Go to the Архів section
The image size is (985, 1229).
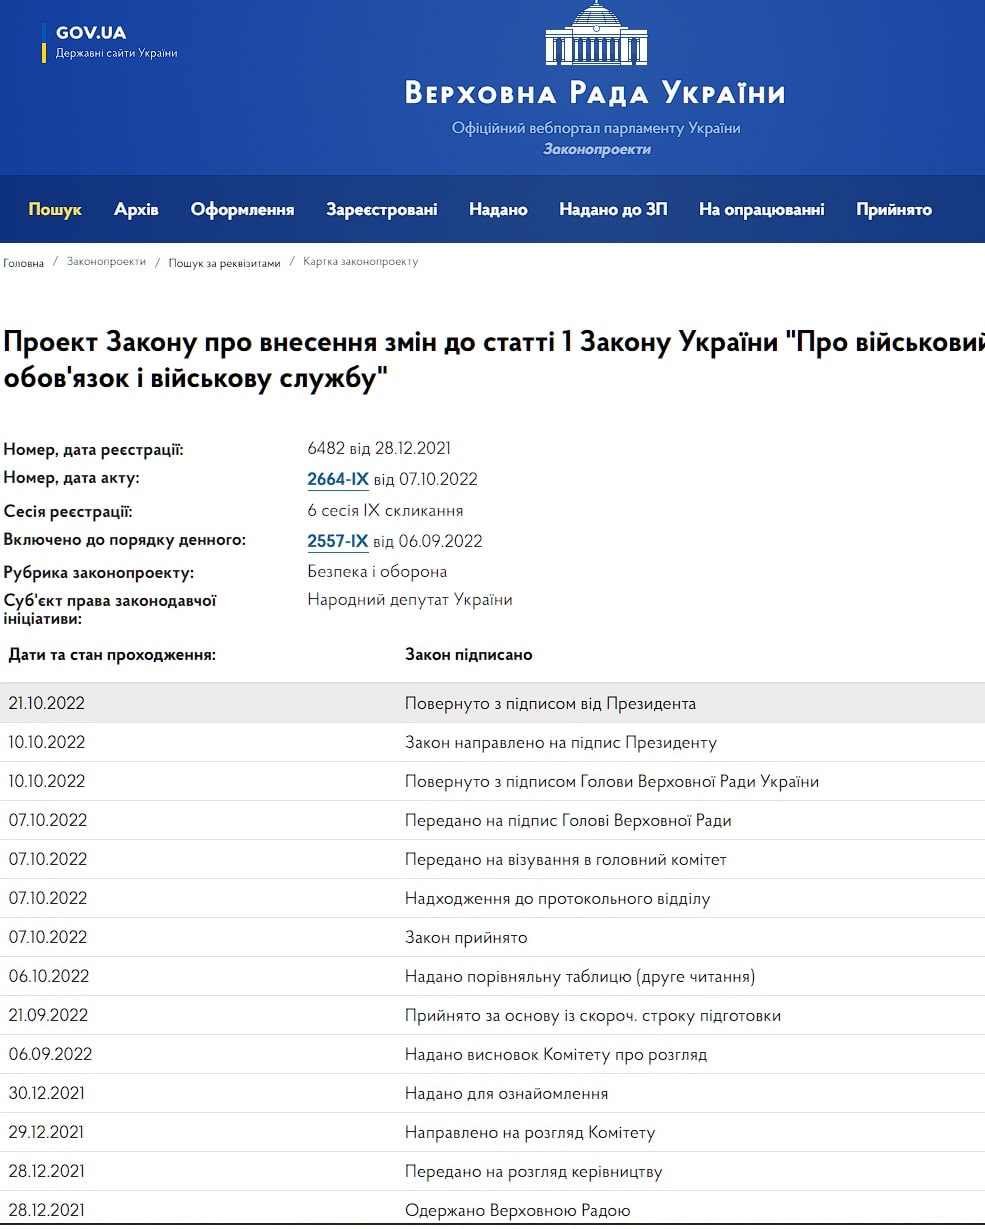[x=136, y=209]
